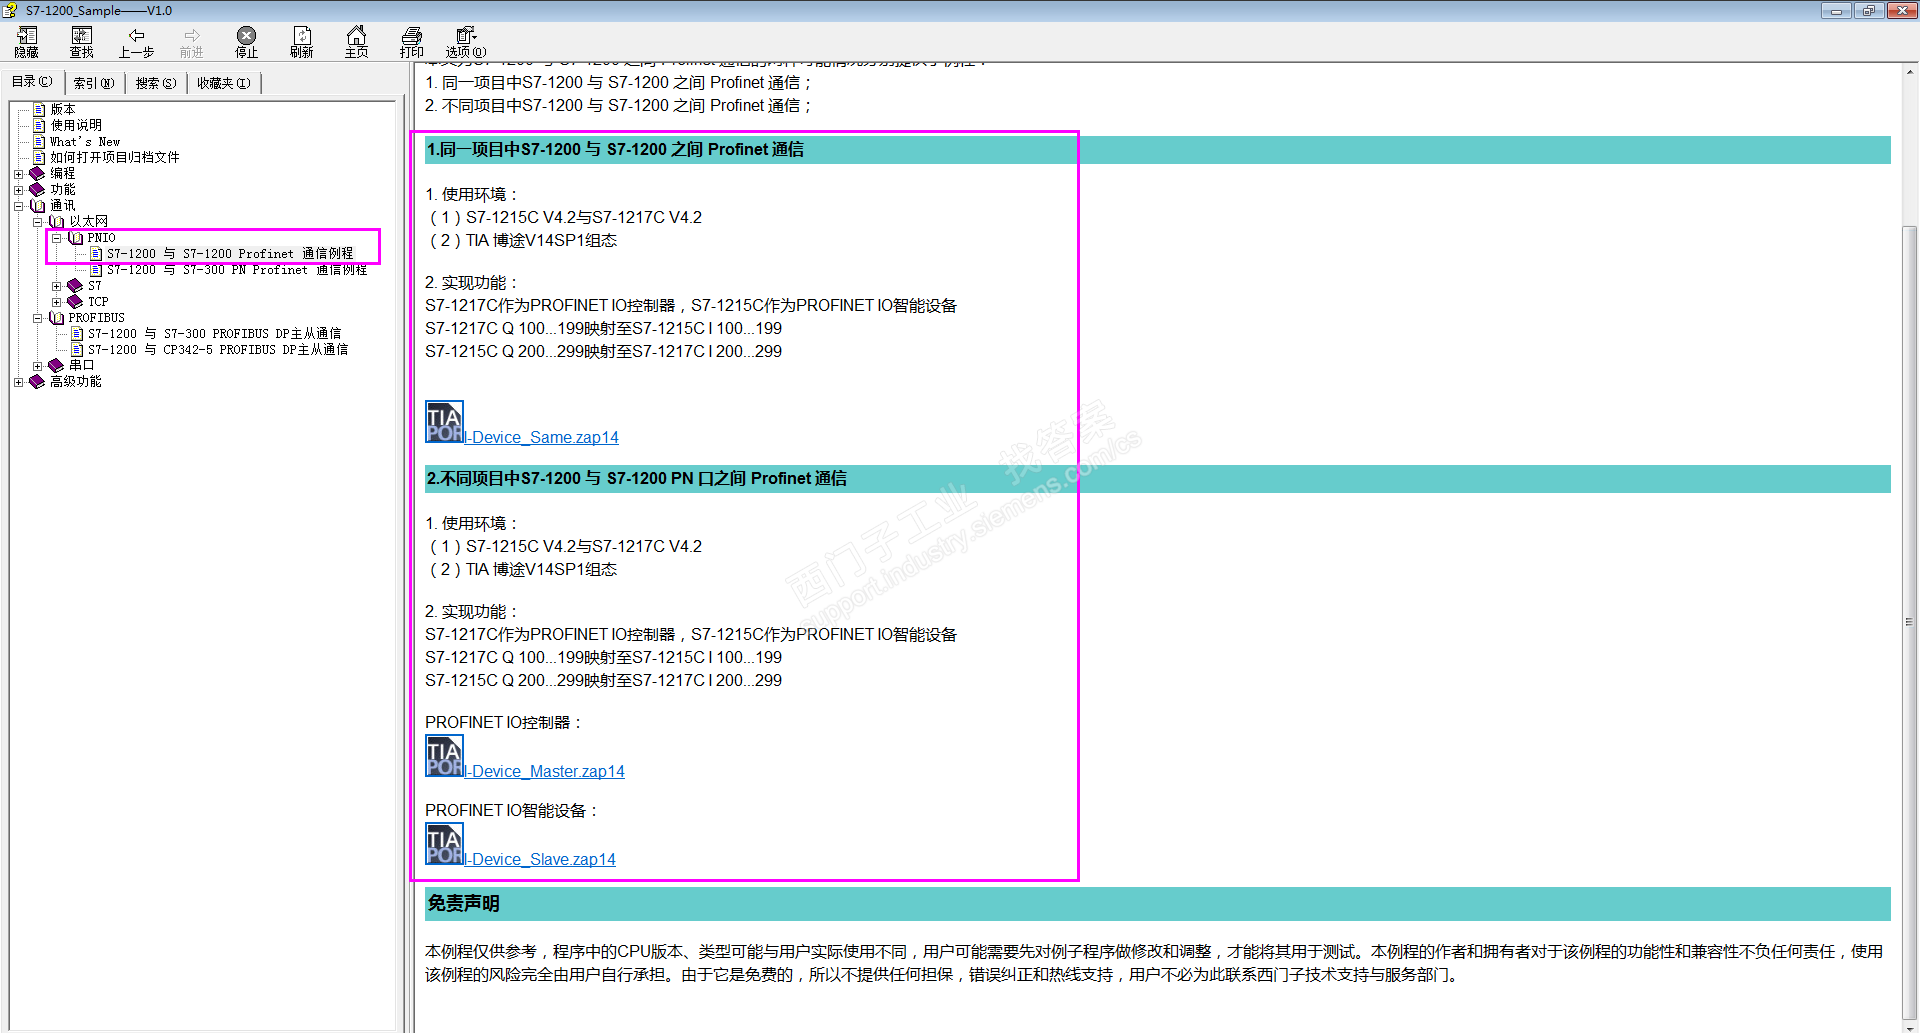Refresh the page with the 刷新 icon
Screen dimensions: 1920x1033
(x=302, y=42)
